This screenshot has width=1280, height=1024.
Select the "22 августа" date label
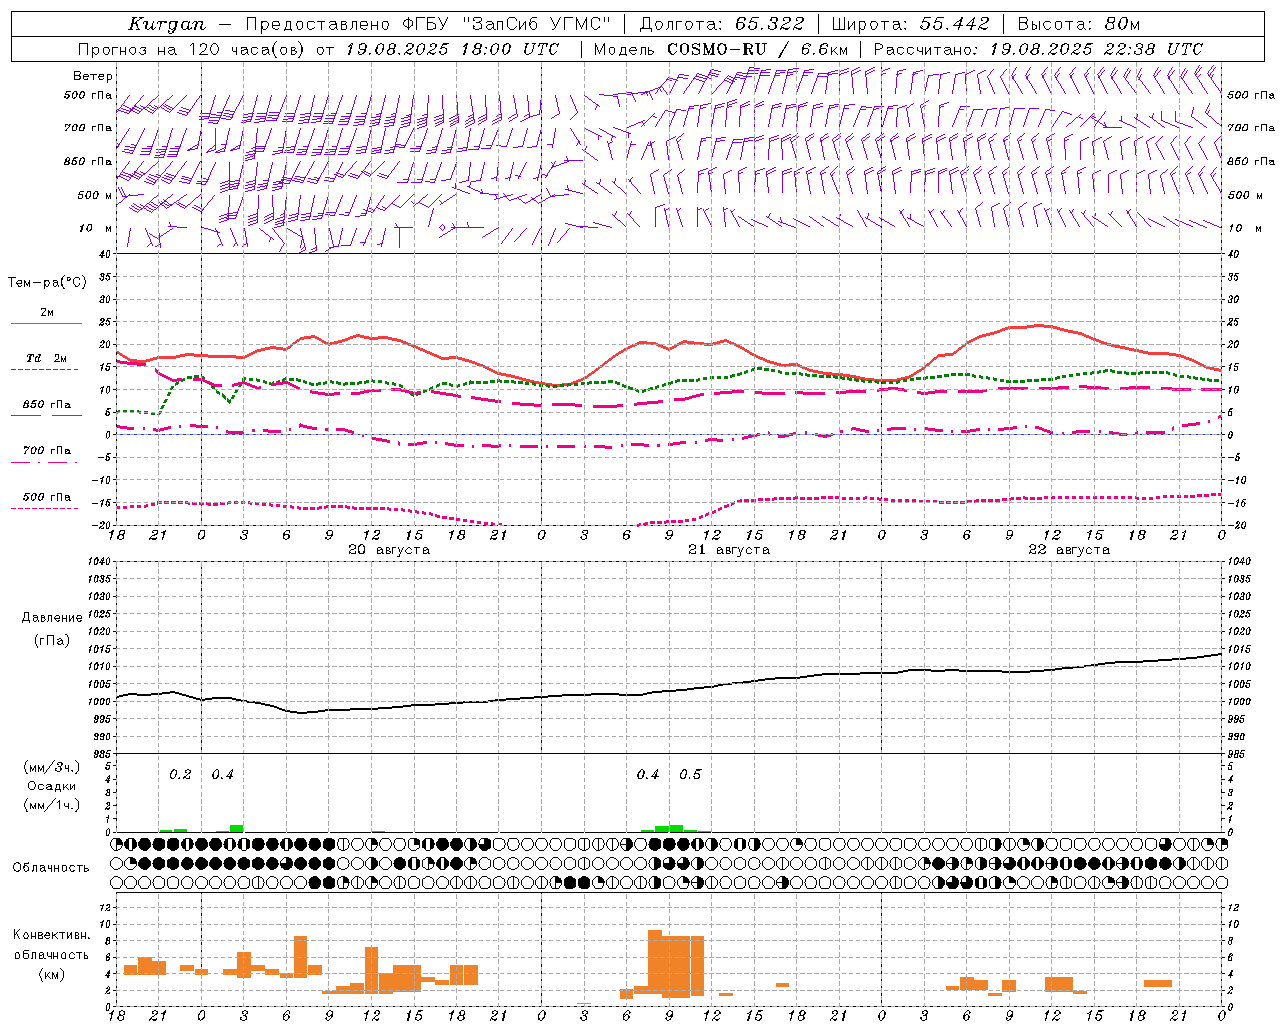click(x=1069, y=550)
